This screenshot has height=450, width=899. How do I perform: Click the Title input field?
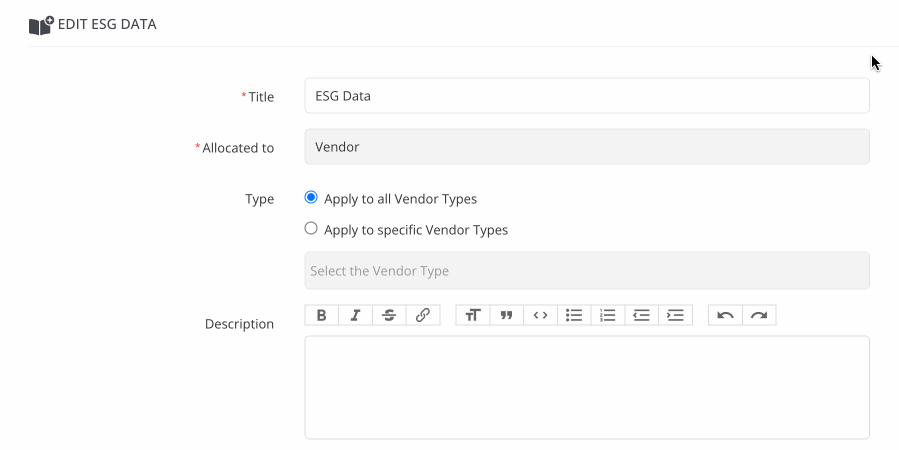tap(586, 96)
